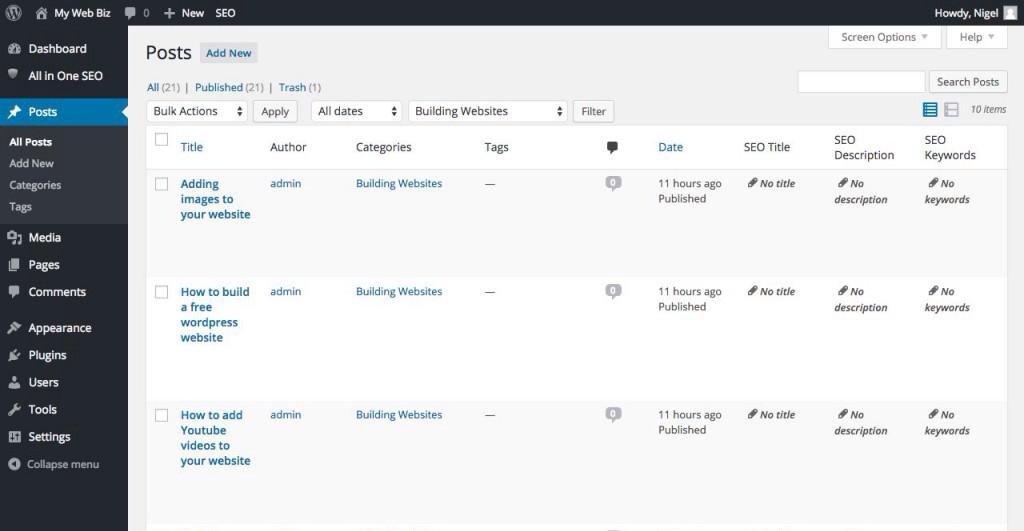Open the Bulk Actions dropdown
This screenshot has width=1024, height=531.
coord(197,111)
